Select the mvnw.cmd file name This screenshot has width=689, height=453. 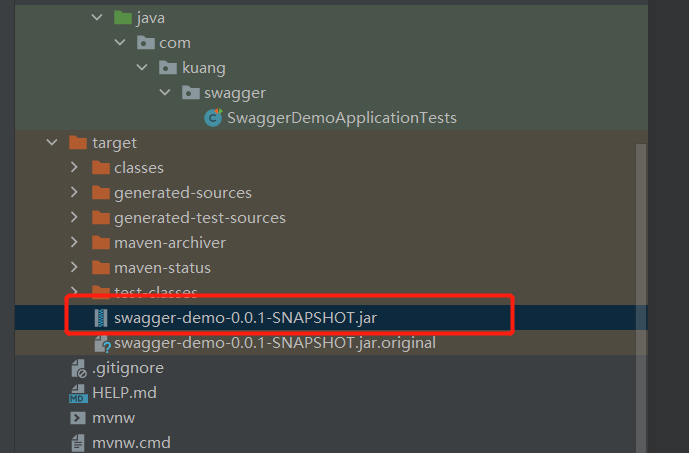coord(131,443)
